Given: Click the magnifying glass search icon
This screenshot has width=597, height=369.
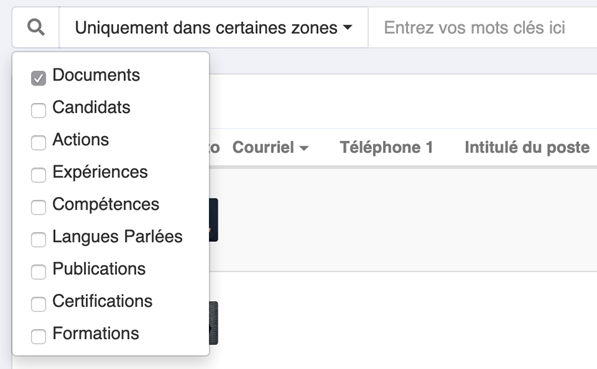Looking at the screenshot, I should click(x=36, y=27).
